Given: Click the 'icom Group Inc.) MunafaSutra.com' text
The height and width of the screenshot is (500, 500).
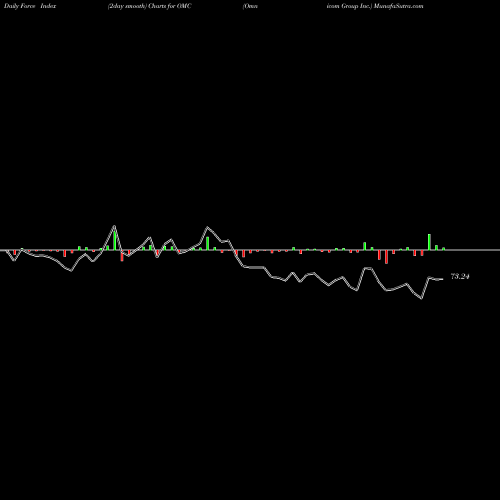Looking at the screenshot, I should click(375, 6).
